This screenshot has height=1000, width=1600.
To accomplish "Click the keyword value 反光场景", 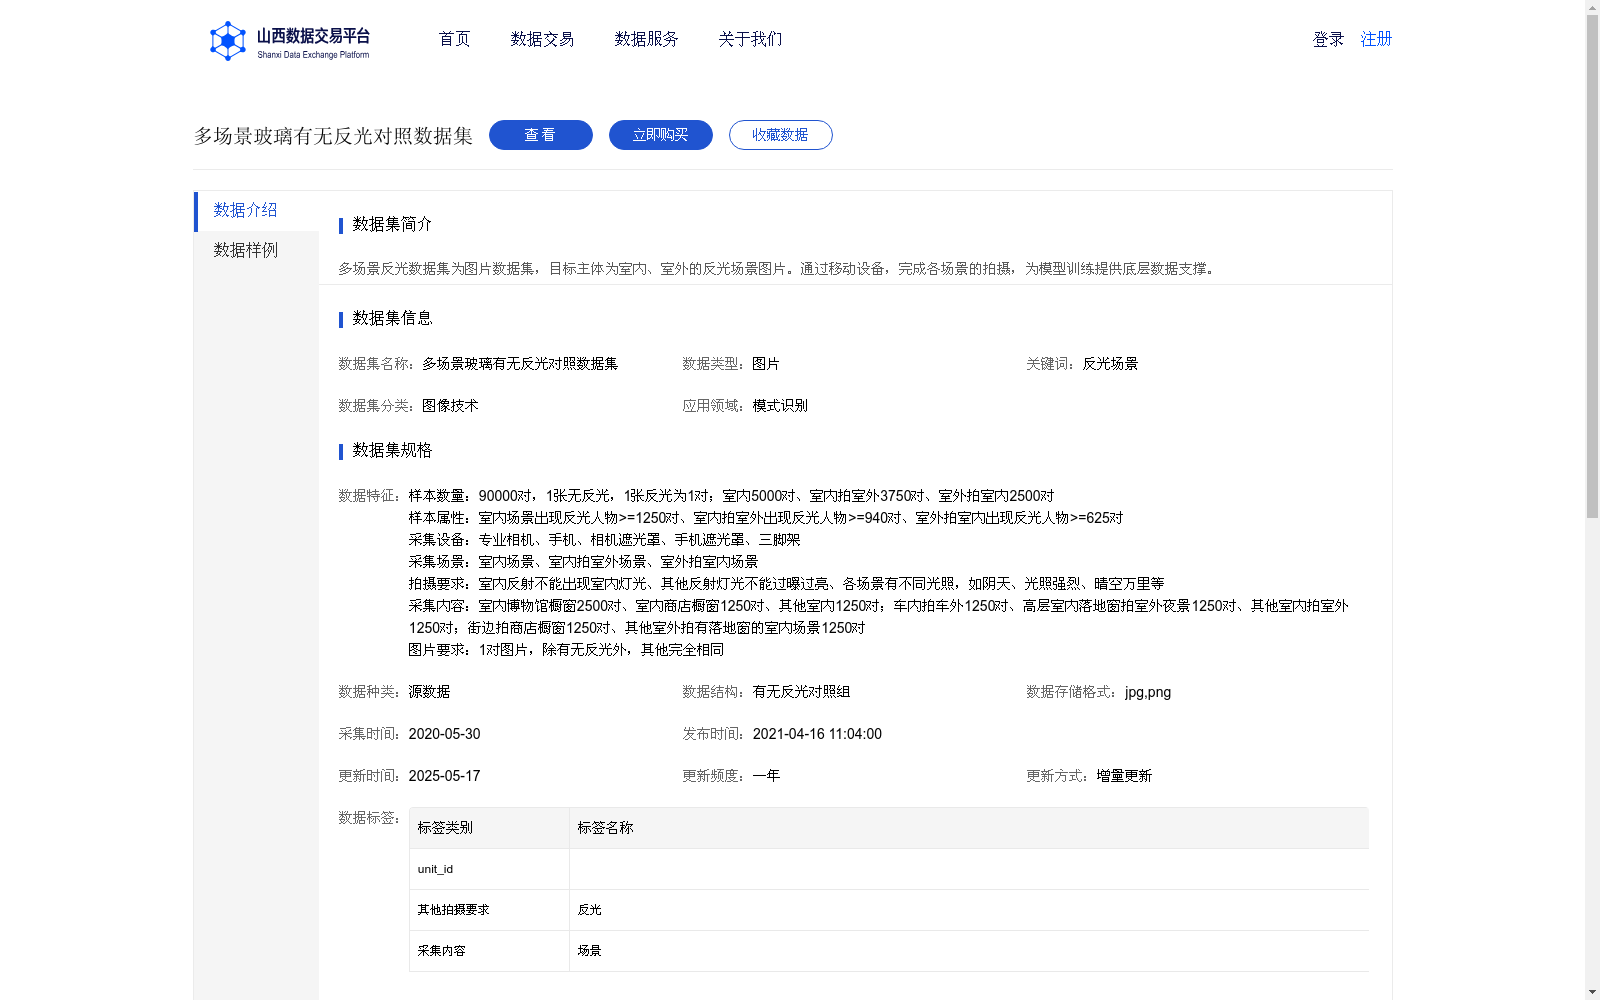I will [x=1110, y=364].
